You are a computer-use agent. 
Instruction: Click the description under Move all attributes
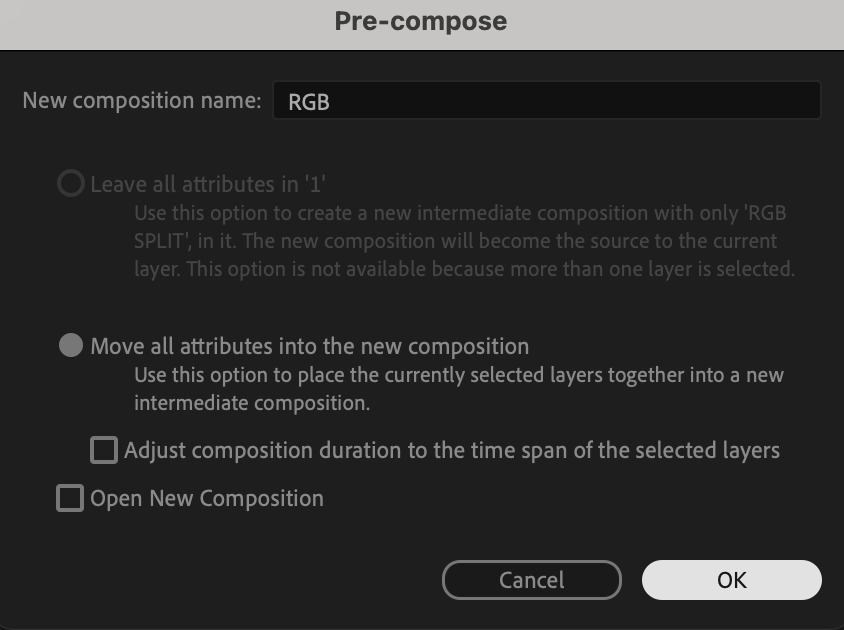(458, 390)
